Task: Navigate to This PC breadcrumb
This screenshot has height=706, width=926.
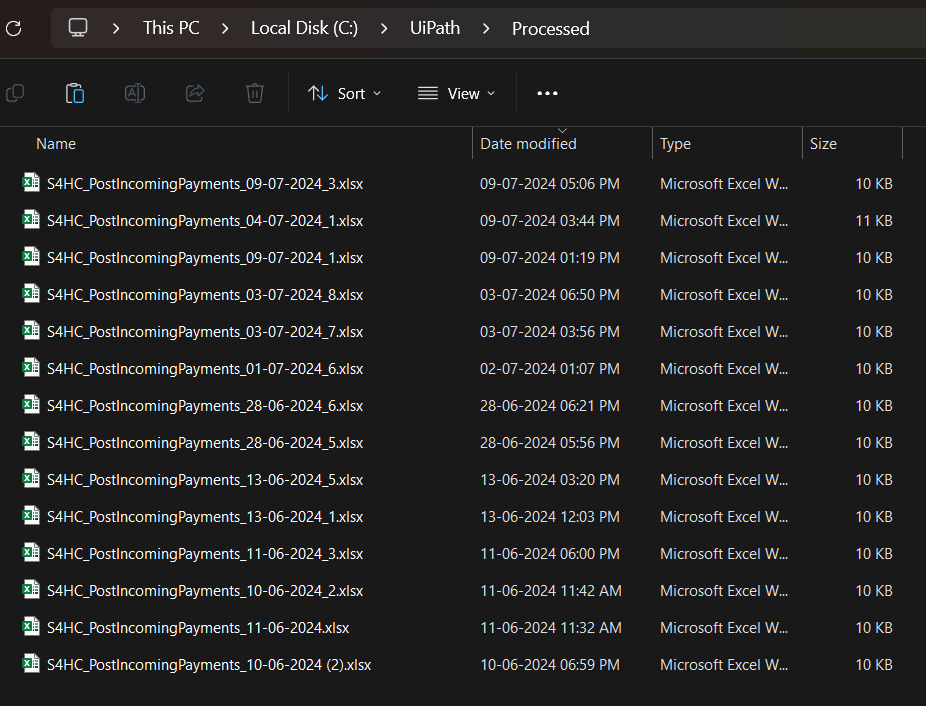Action: pyautogui.click(x=171, y=28)
